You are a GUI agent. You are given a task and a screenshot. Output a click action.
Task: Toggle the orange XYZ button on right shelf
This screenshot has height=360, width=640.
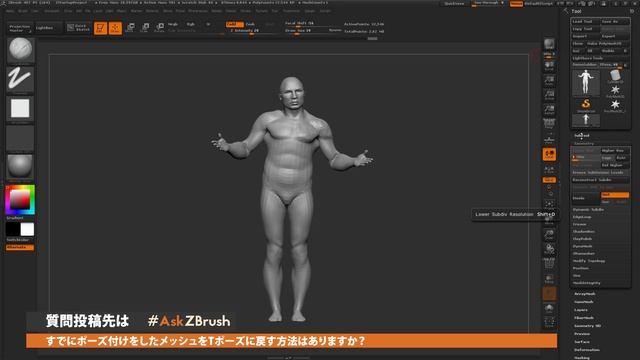click(x=549, y=180)
